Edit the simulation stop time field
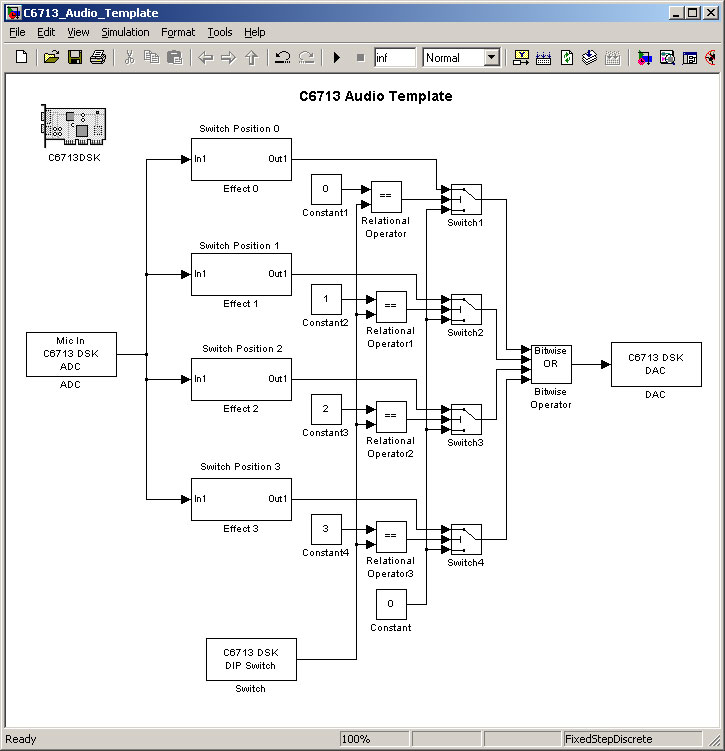725x751 pixels. click(395, 58)
